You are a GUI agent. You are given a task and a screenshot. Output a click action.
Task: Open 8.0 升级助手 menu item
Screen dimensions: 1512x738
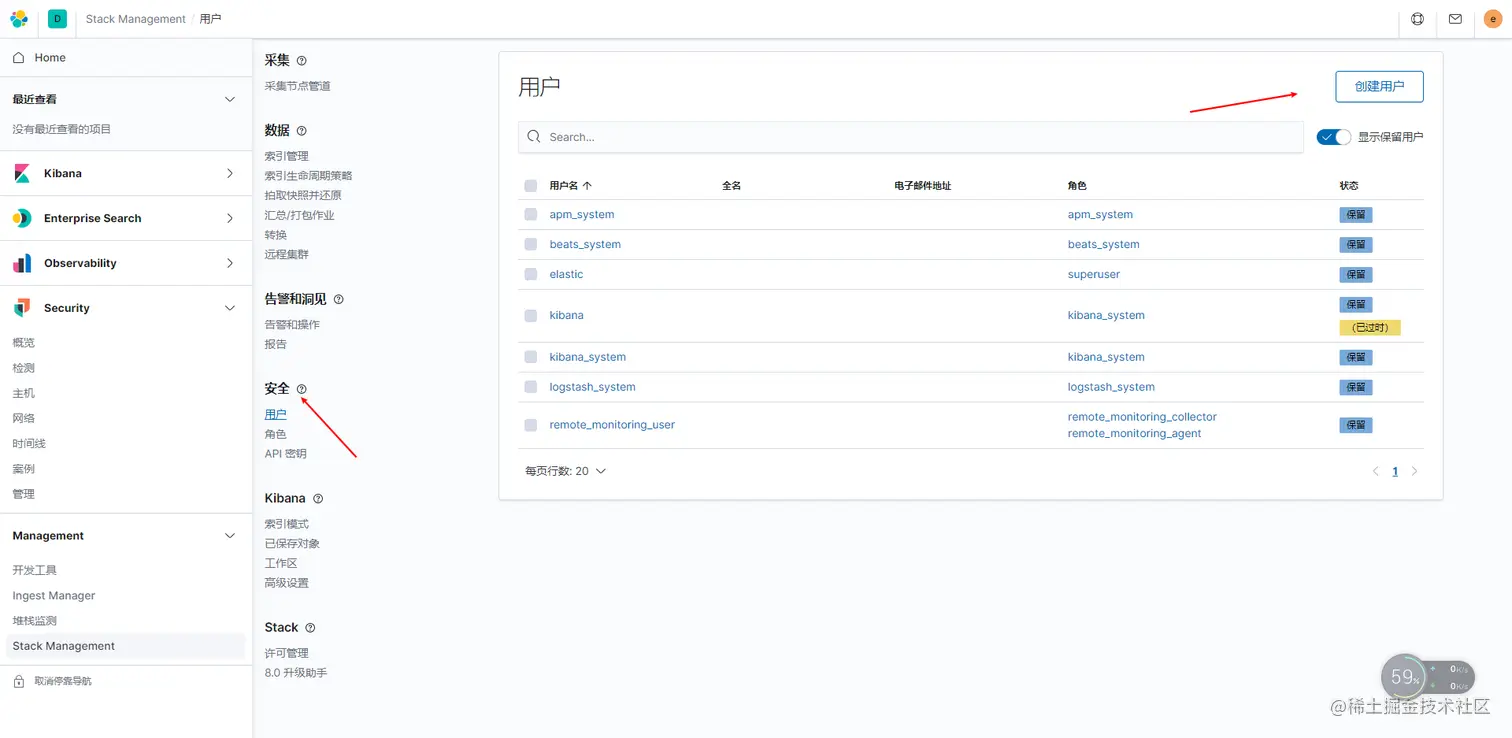[296, 673]
